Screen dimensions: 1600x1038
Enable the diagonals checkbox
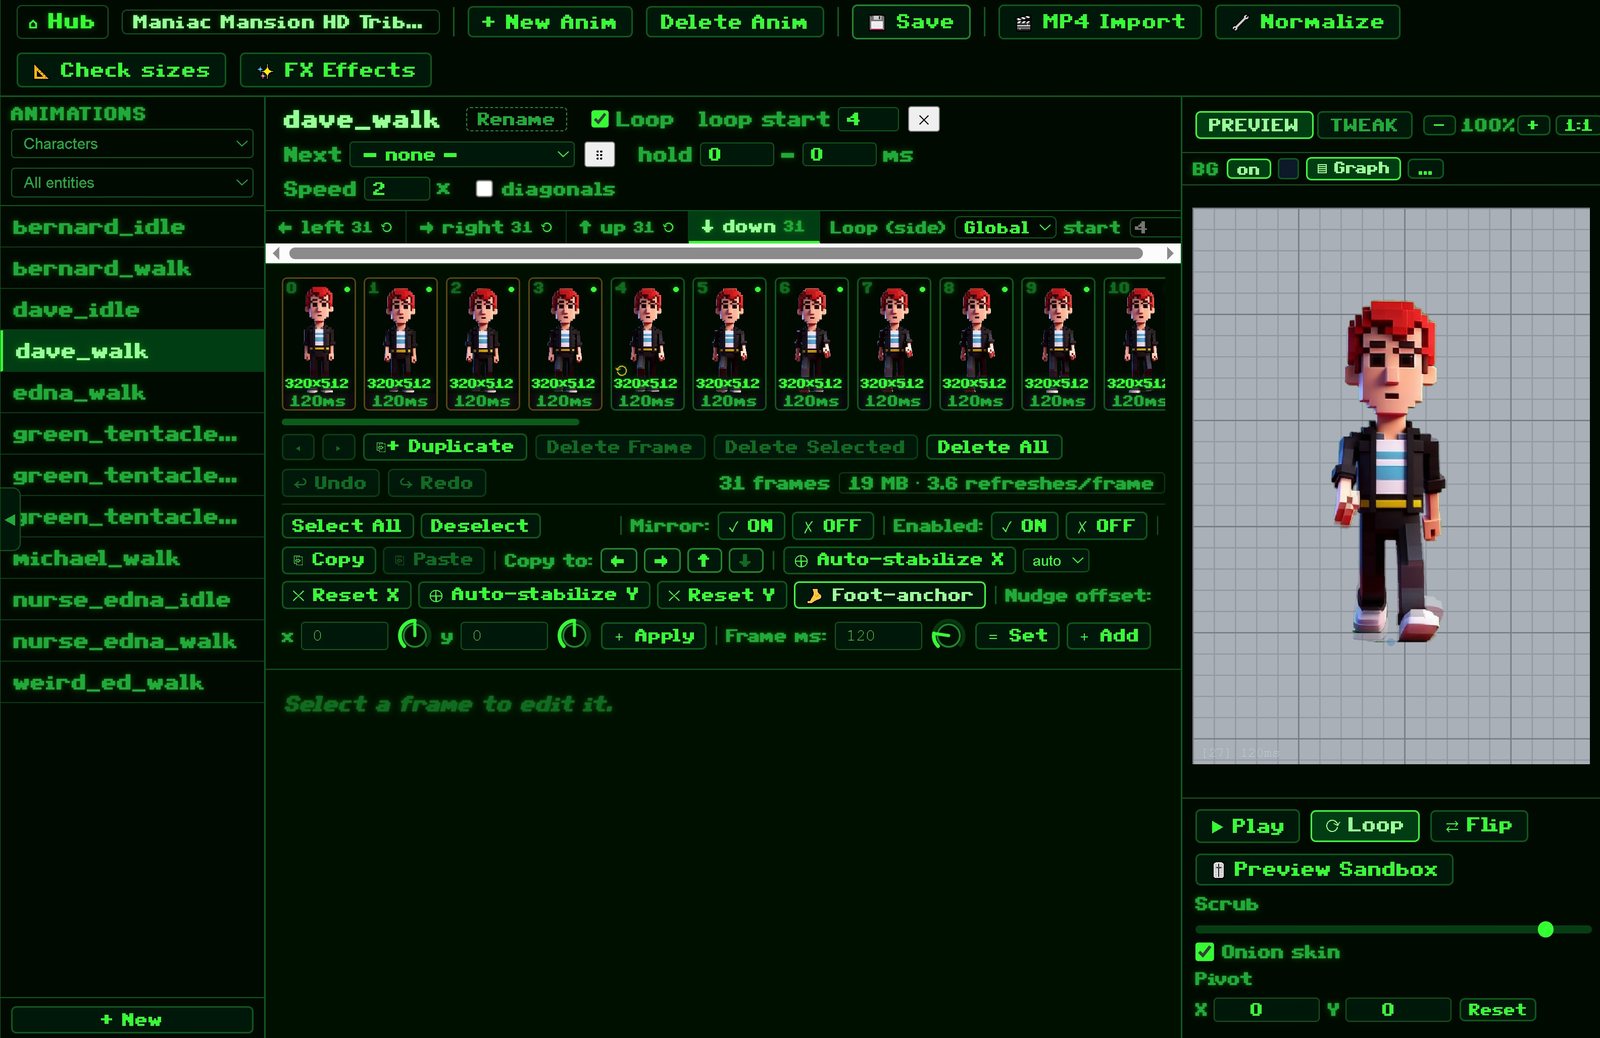tap(484, 189)
